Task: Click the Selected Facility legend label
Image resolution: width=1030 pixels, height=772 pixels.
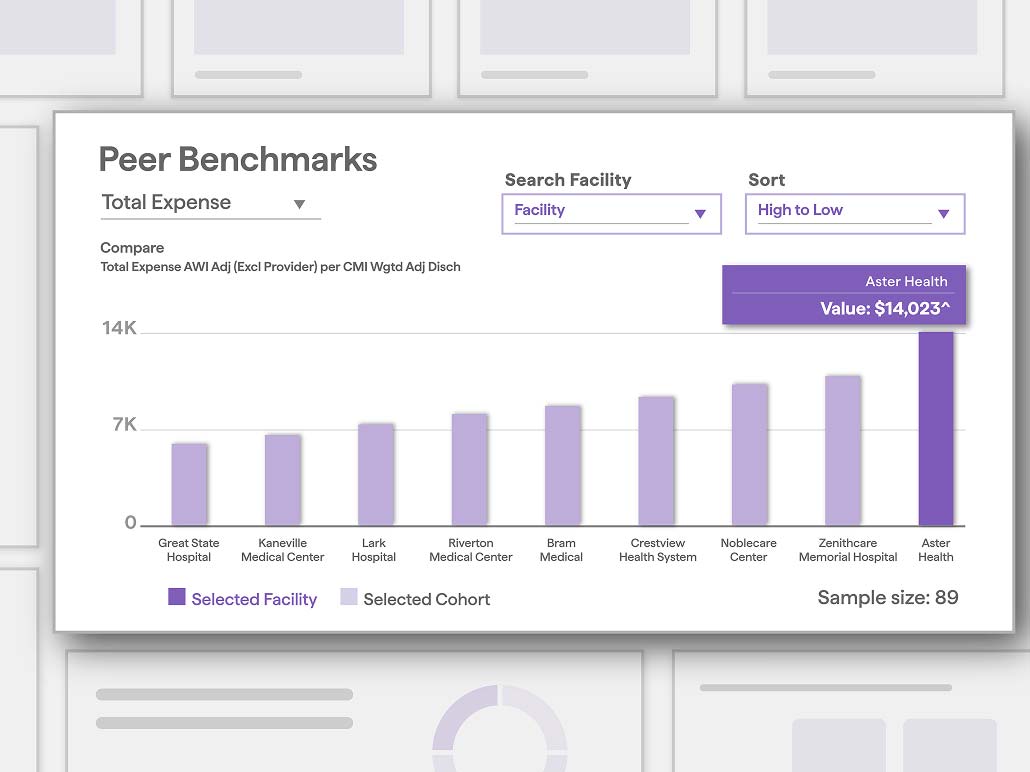Action: coord(254,599)
